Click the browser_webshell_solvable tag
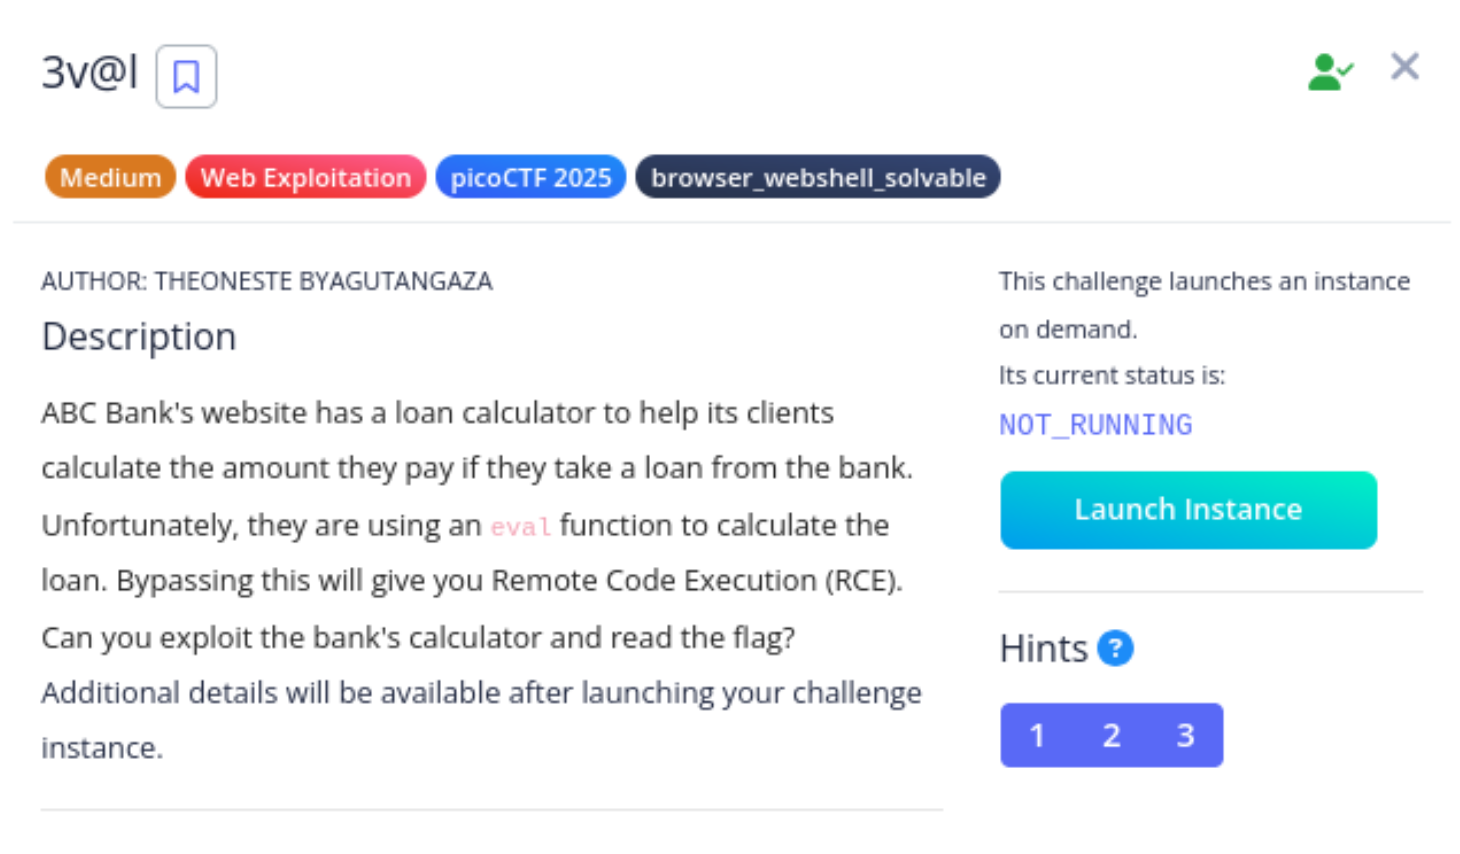 (x=818, y=177)
